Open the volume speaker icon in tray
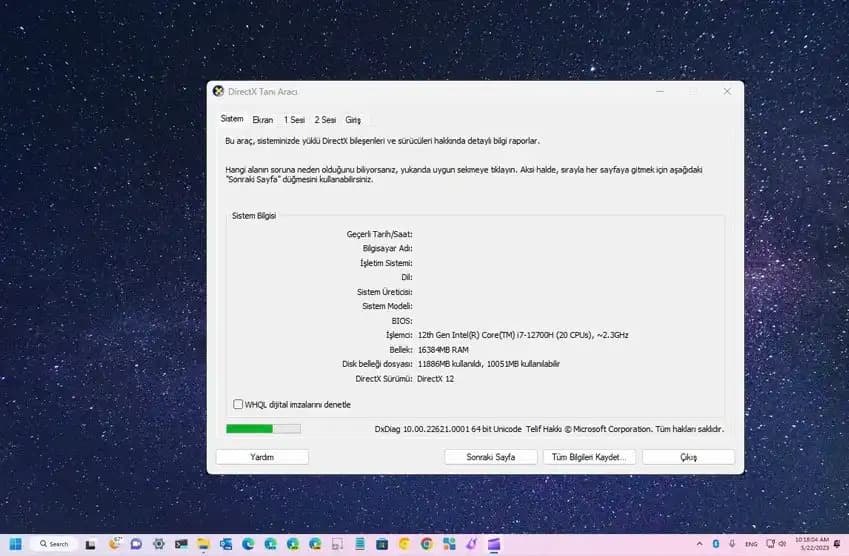This screenshot has height=556, width=849. click(783, 543)
